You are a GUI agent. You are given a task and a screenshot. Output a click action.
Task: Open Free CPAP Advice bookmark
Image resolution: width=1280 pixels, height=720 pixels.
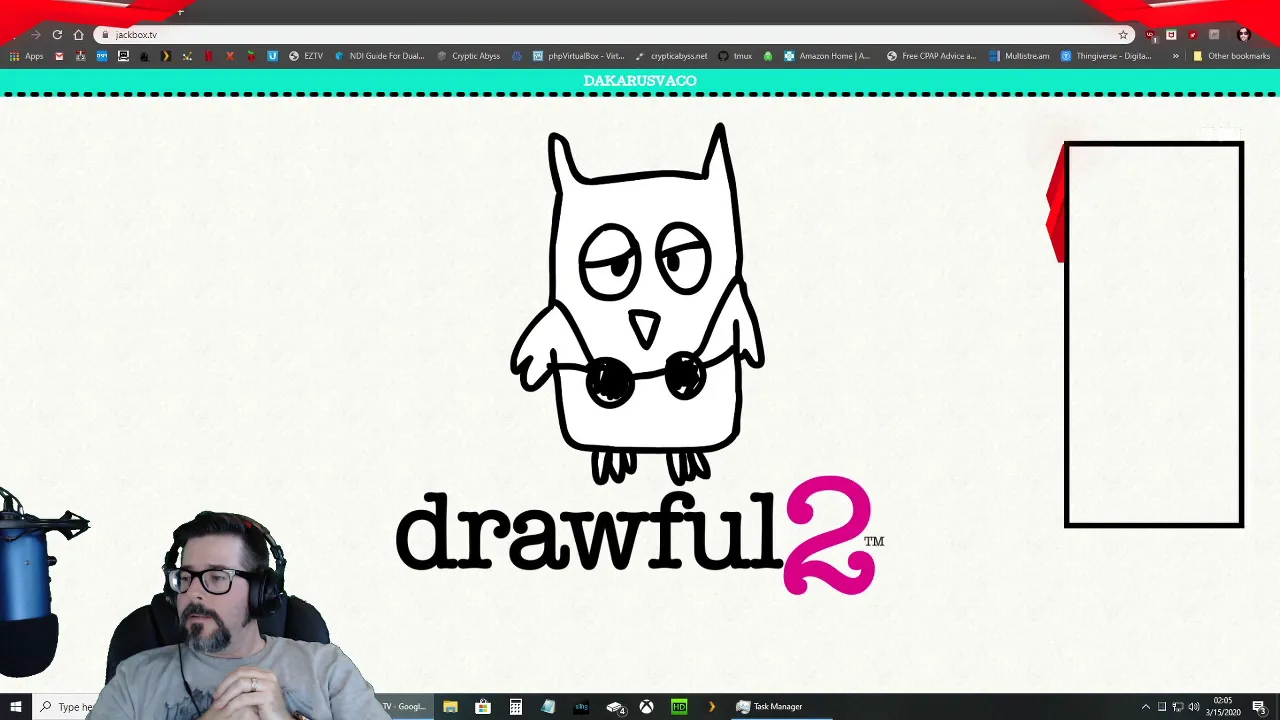tap(931, 56)
